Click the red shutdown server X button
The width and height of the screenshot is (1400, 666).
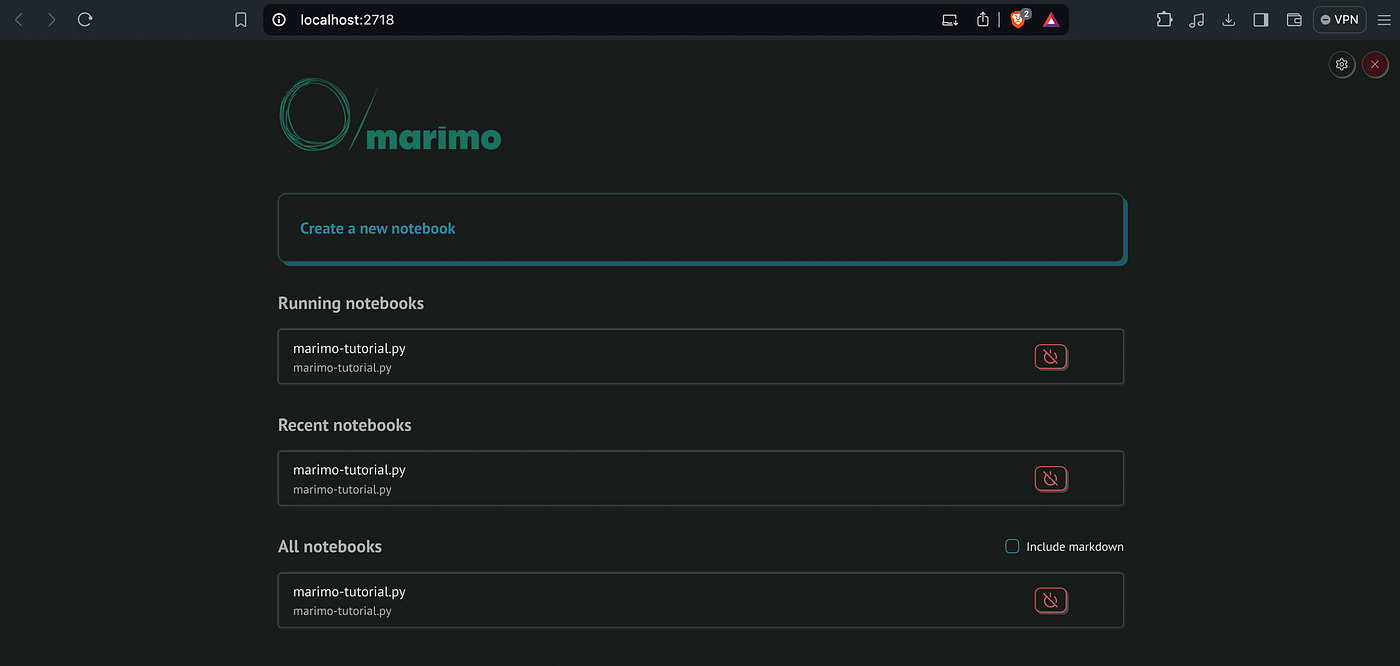[x=1375, y=64]
